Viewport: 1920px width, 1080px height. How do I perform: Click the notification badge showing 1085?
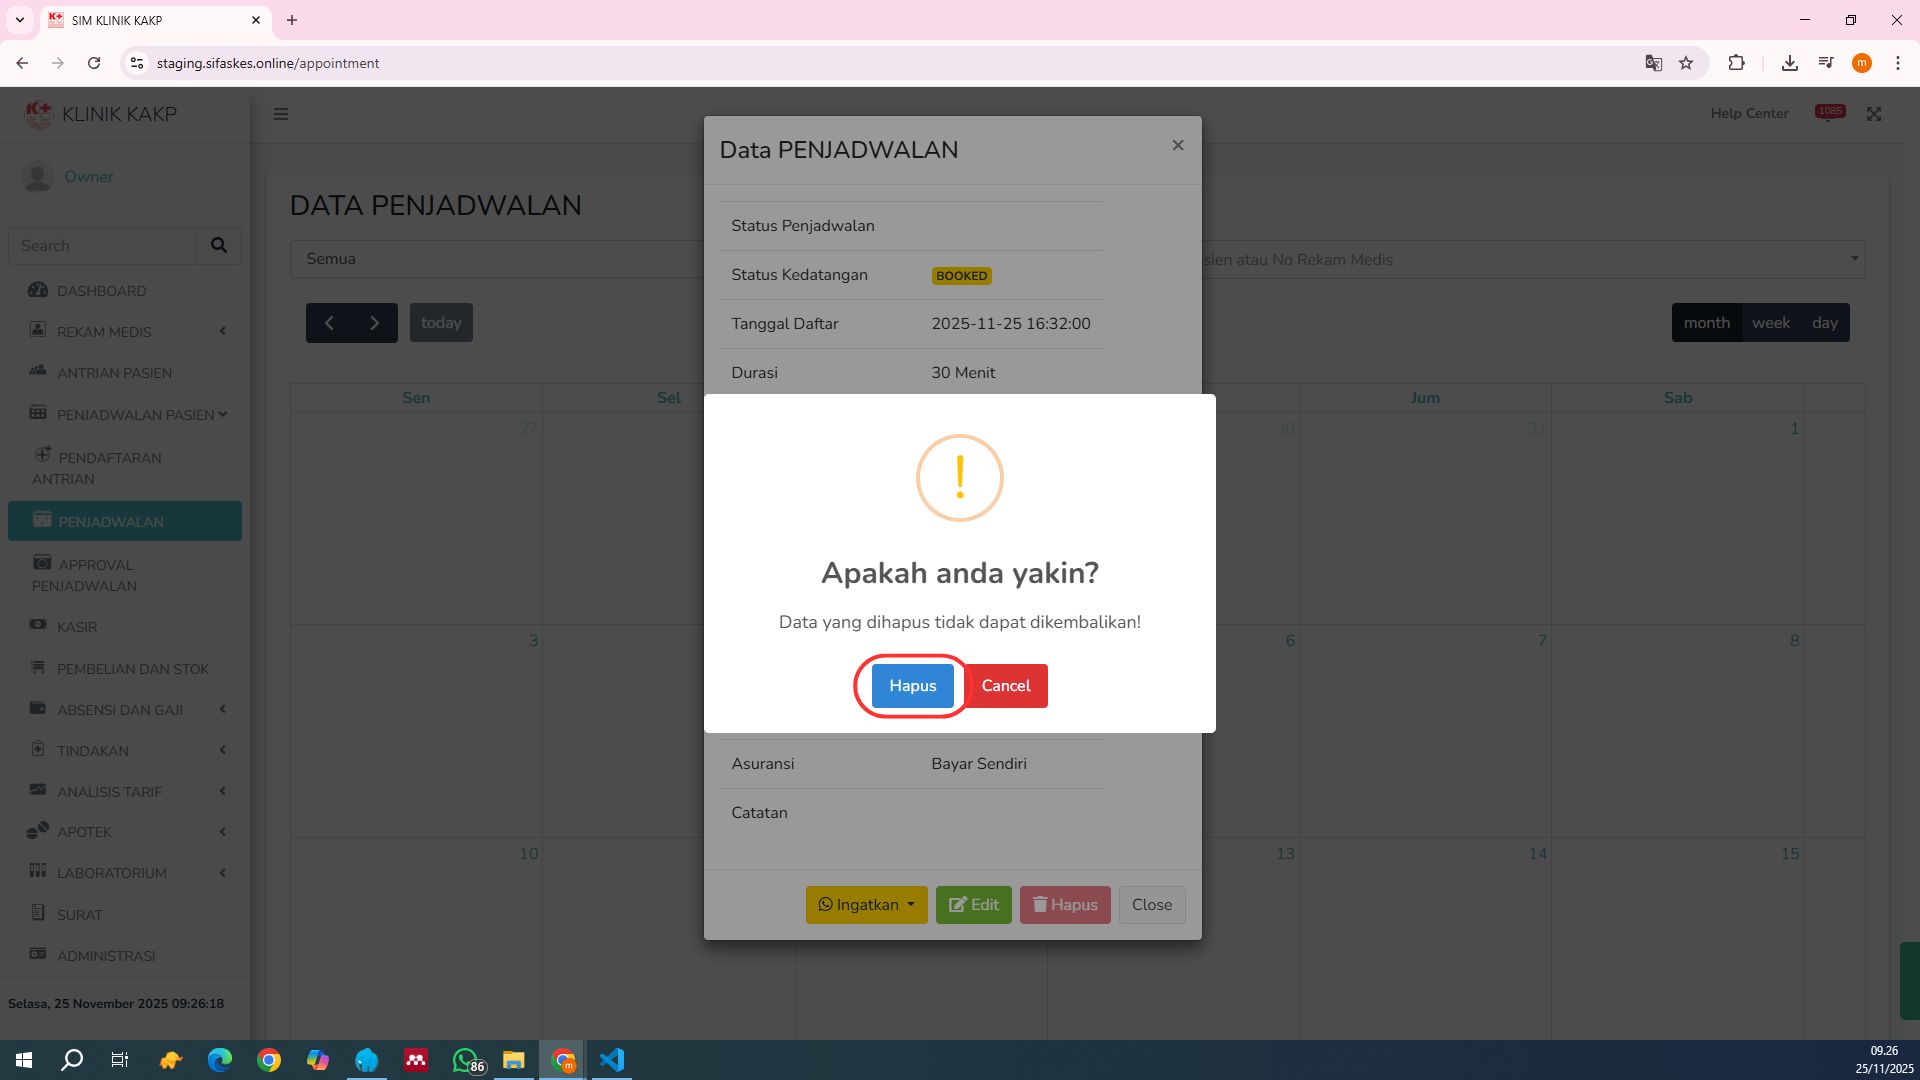1830,112
